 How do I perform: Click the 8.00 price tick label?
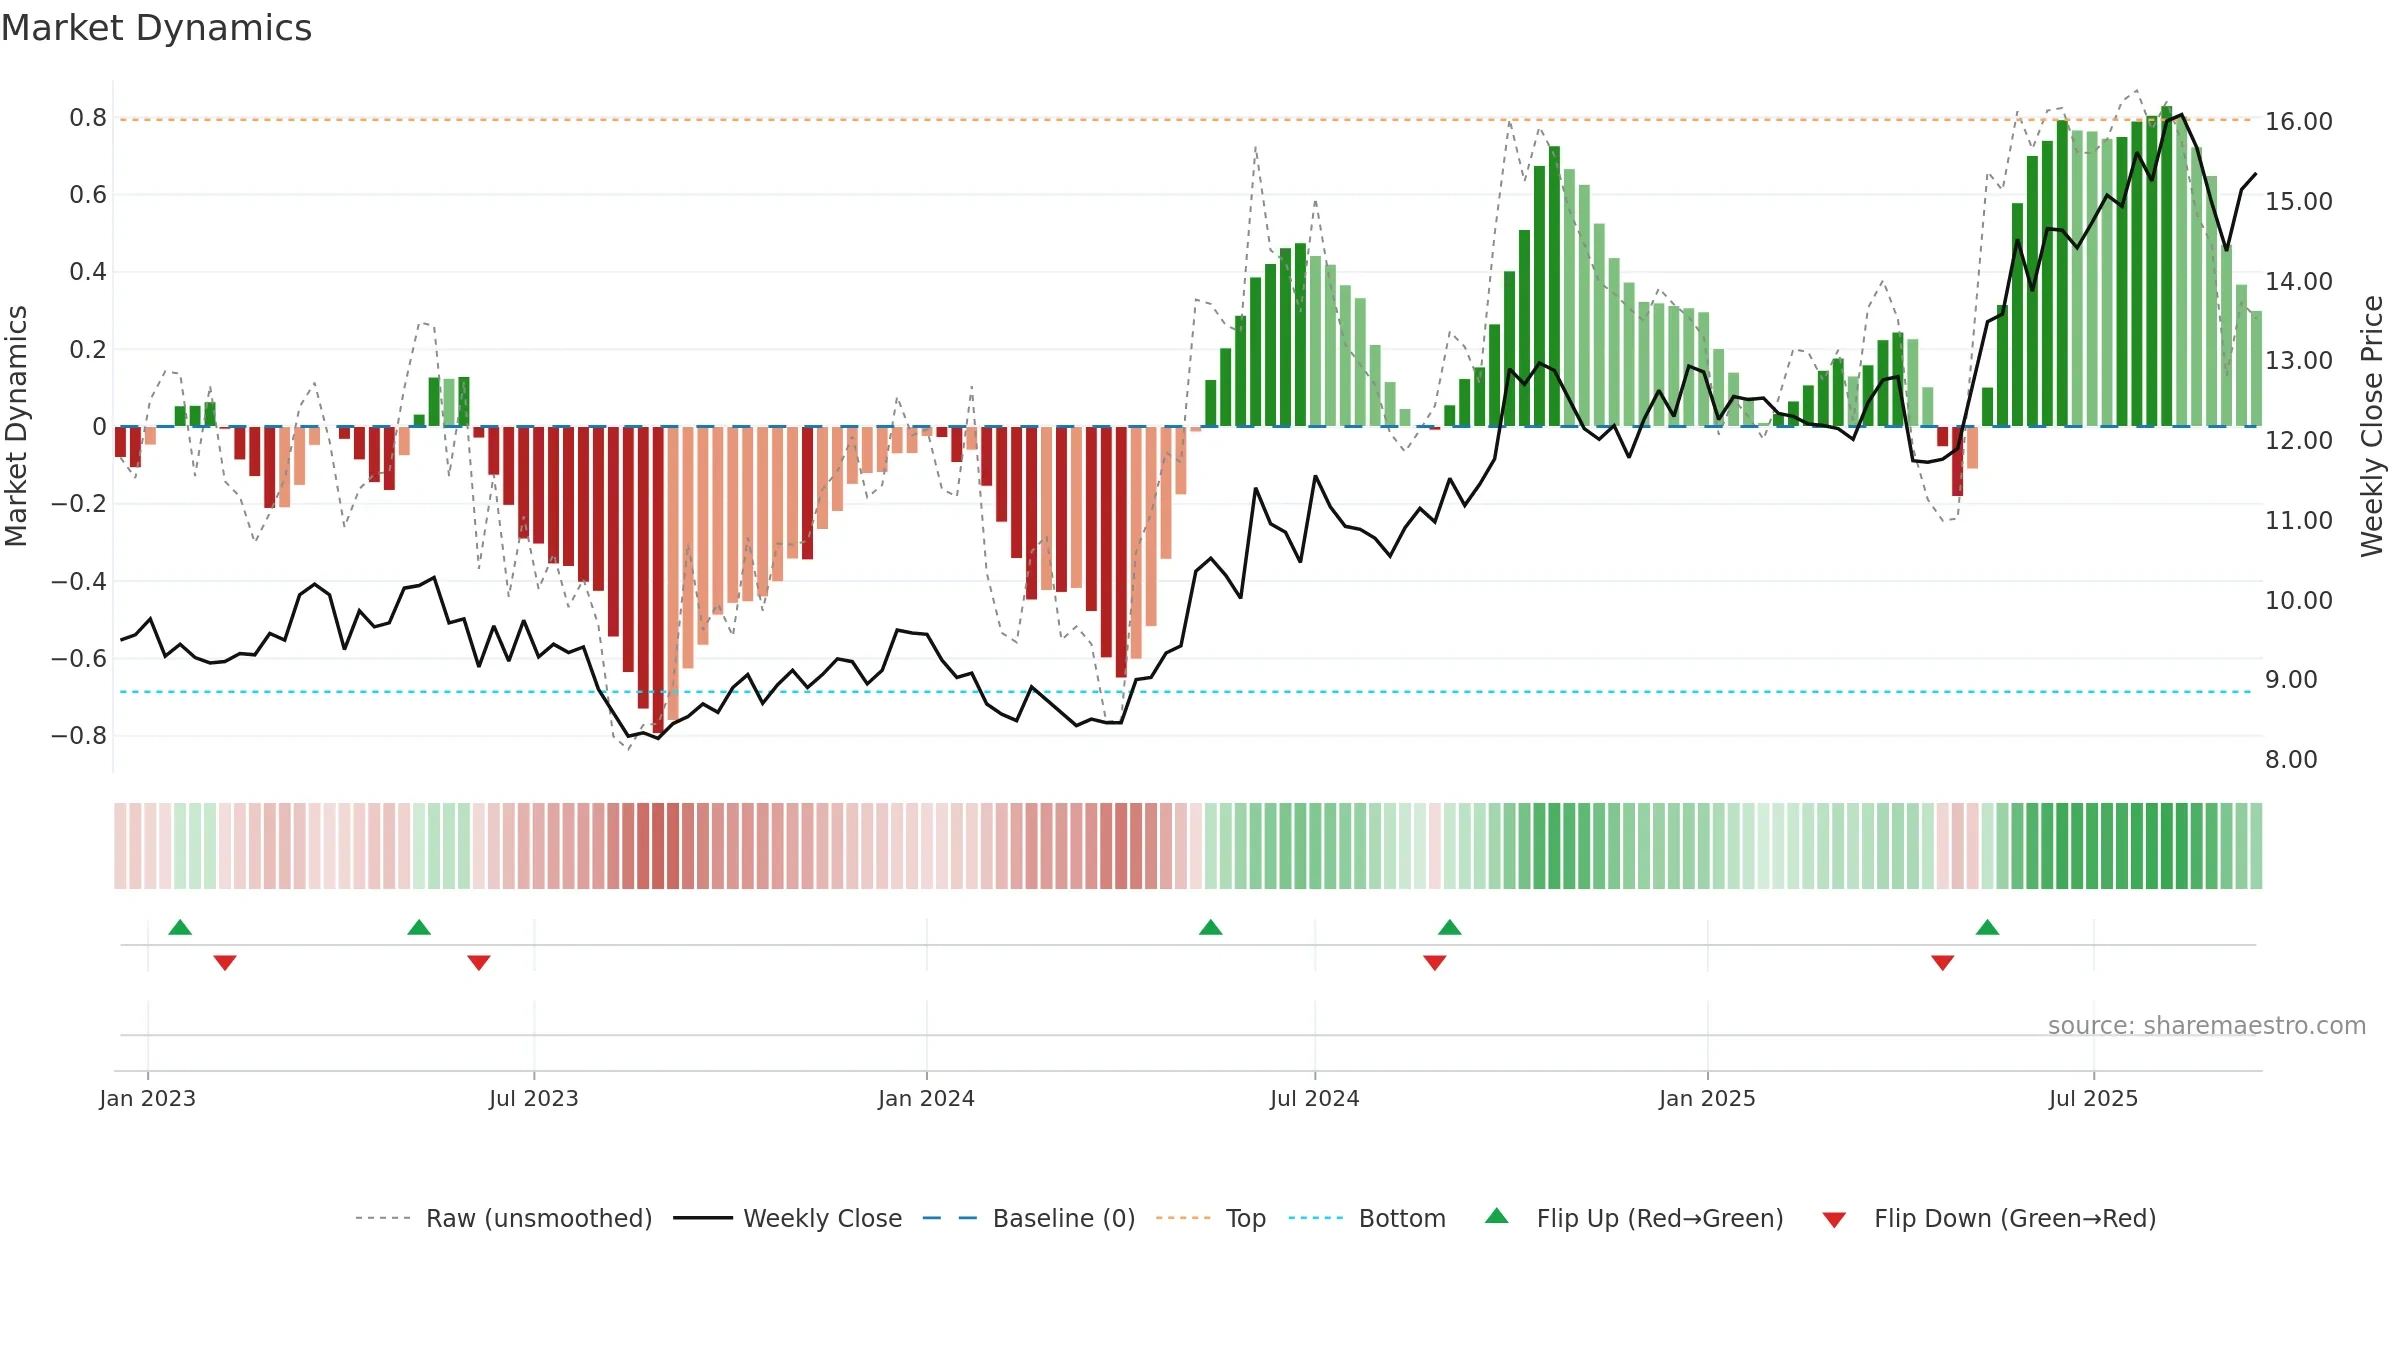pyautogui.click(x=2291, y=760)
